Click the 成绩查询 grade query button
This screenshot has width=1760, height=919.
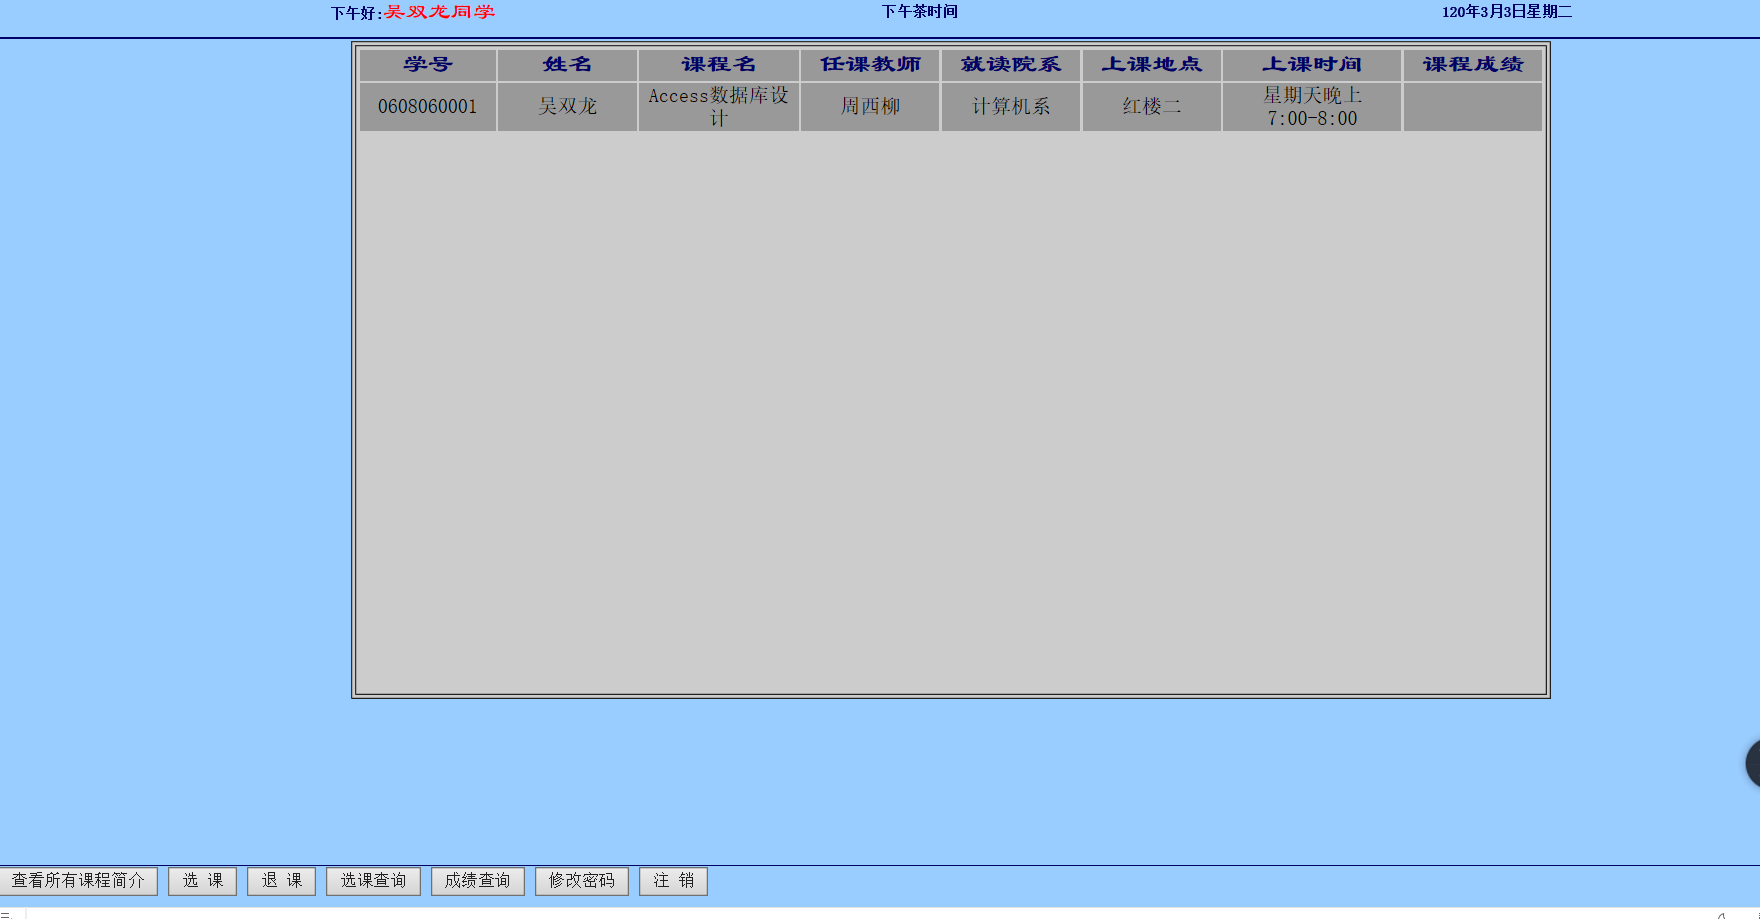478,881
